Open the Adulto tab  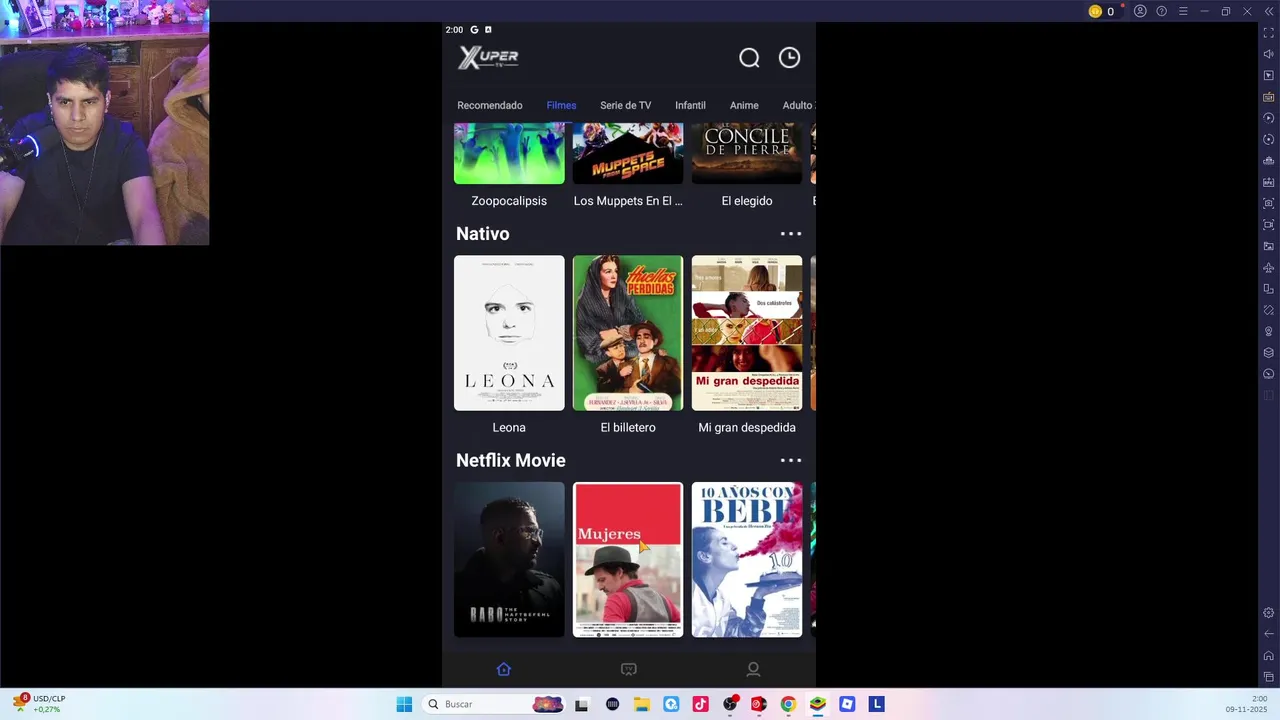coord(798,105)
